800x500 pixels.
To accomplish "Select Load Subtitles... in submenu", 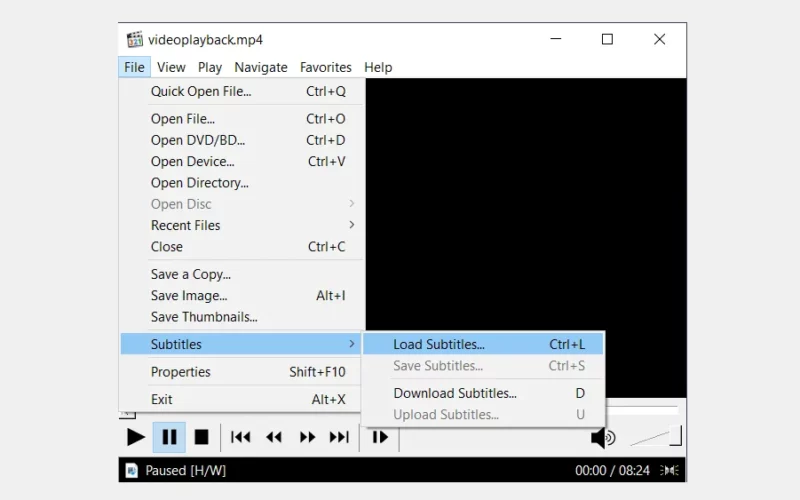I will pyautogui.click(x=483, y=344).
